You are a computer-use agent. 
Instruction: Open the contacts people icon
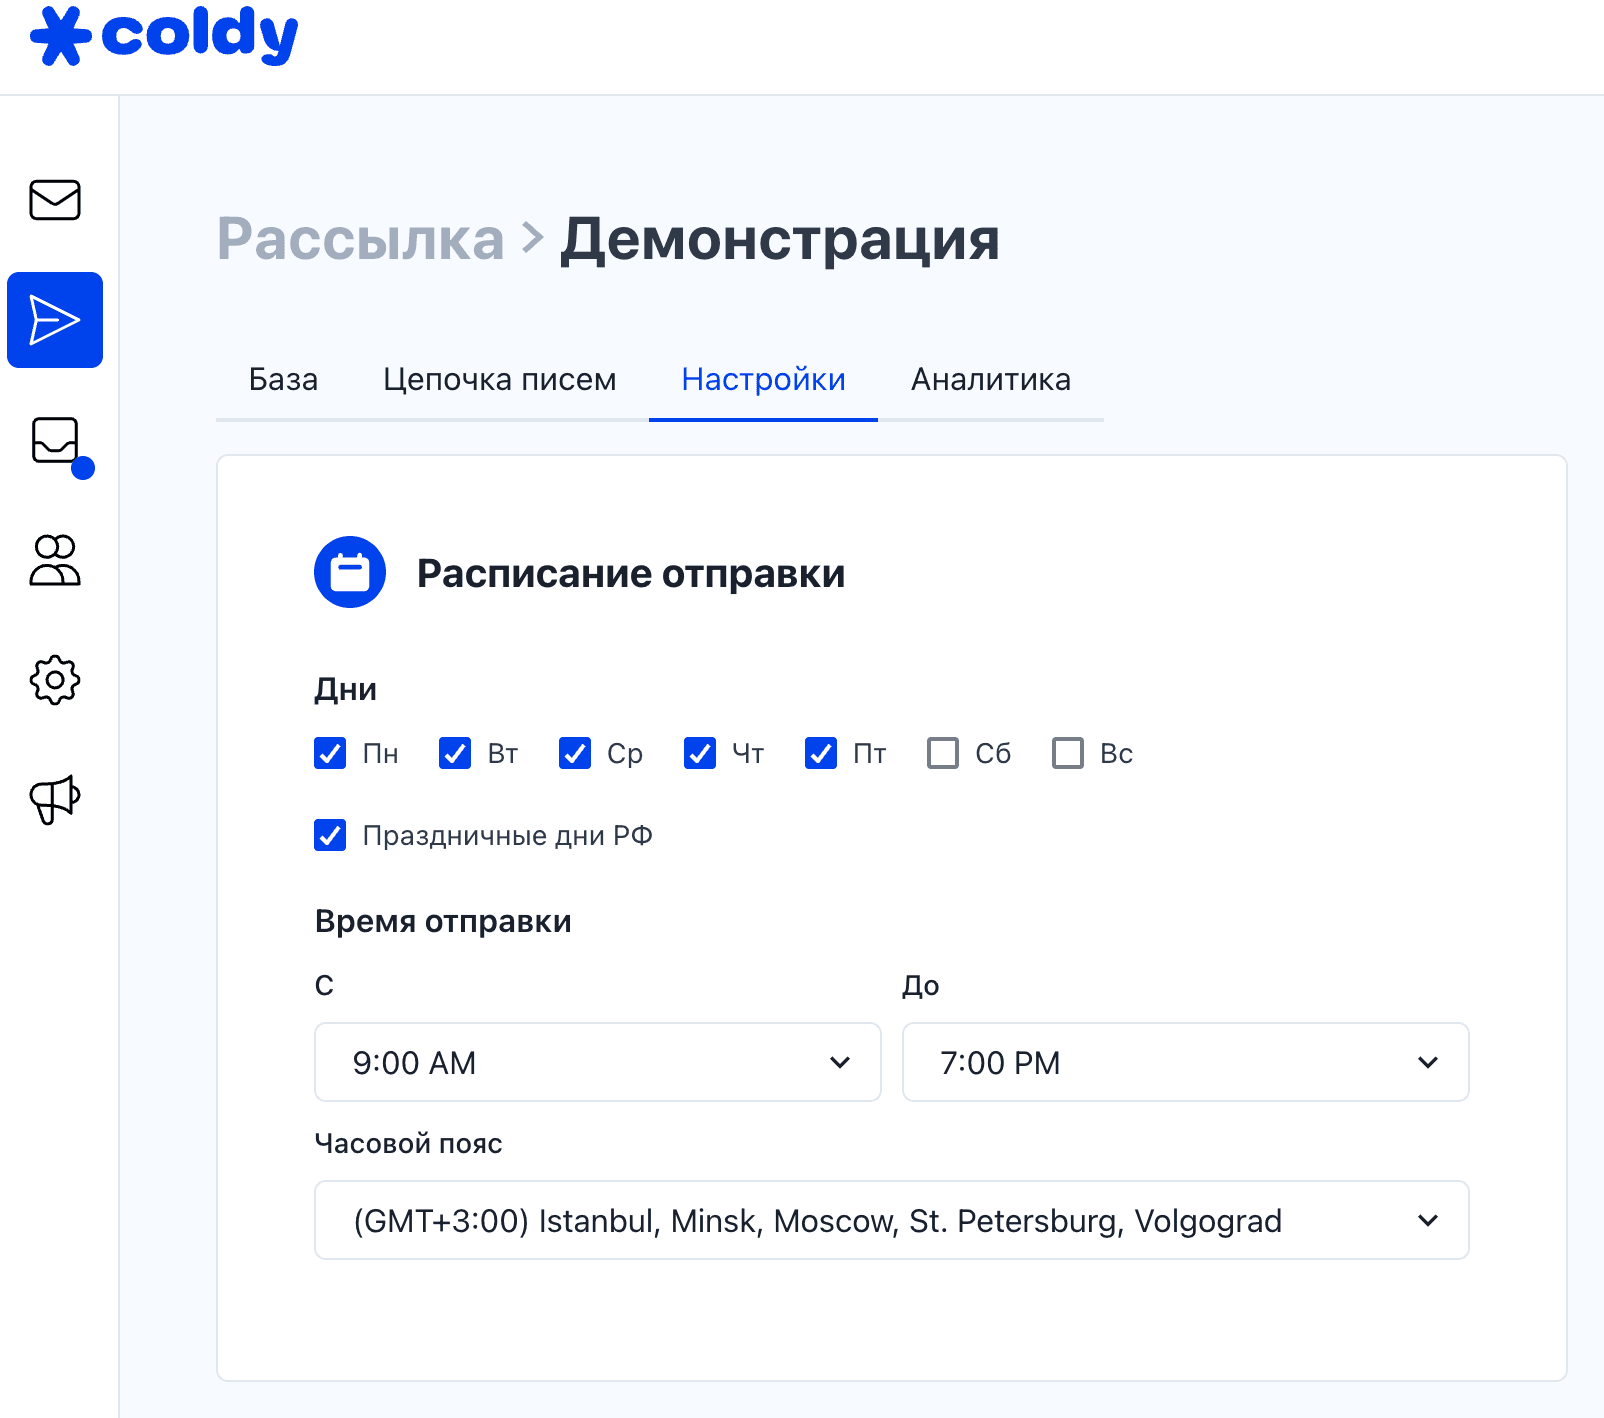pos(55,560)
